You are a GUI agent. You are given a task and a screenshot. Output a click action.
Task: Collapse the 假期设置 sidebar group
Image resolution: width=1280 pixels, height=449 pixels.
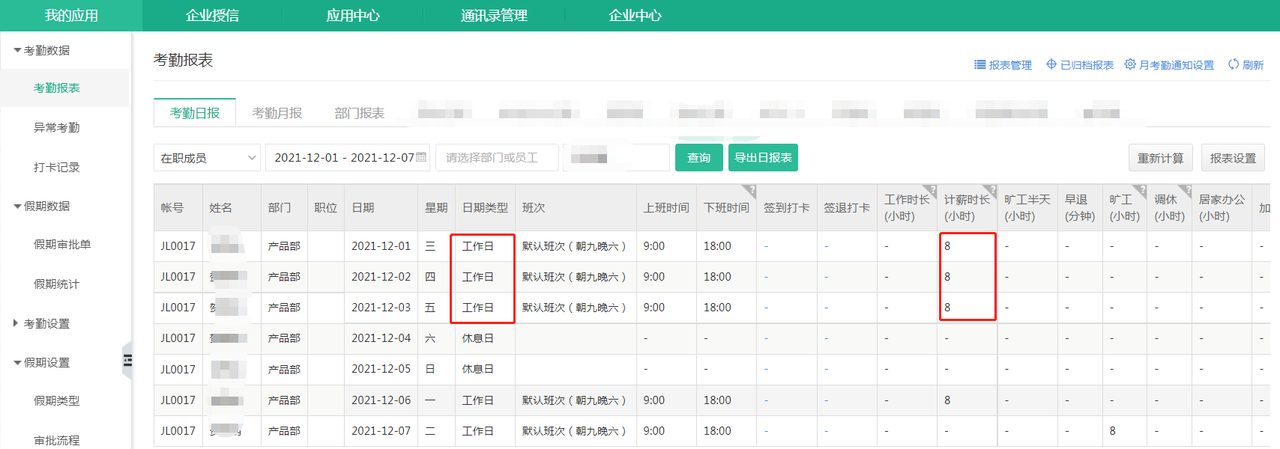point(42,363)
